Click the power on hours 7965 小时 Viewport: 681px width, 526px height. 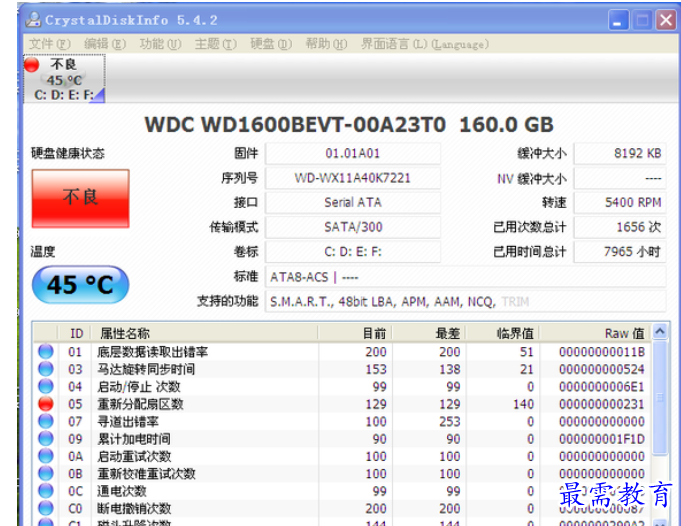coord(620,252)
